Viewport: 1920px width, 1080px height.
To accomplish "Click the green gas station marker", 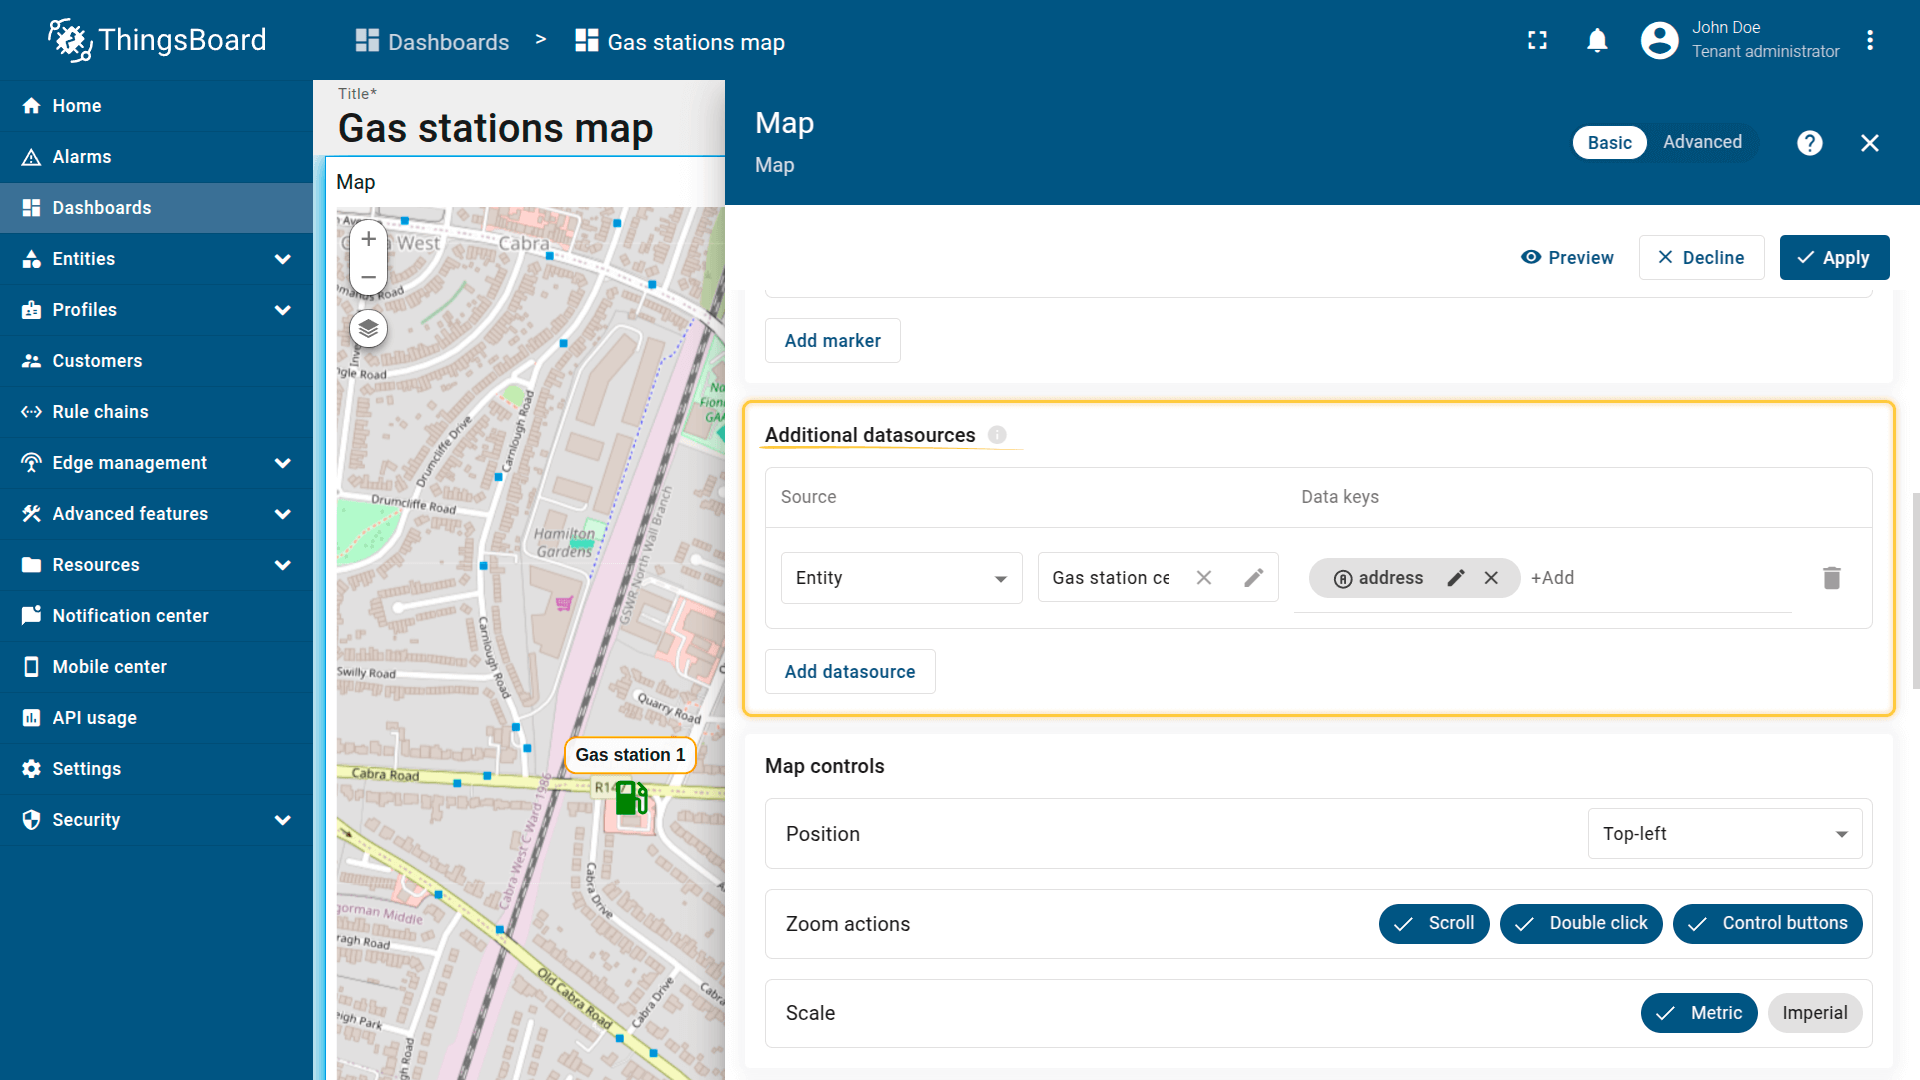I will (x=631, y=798).
